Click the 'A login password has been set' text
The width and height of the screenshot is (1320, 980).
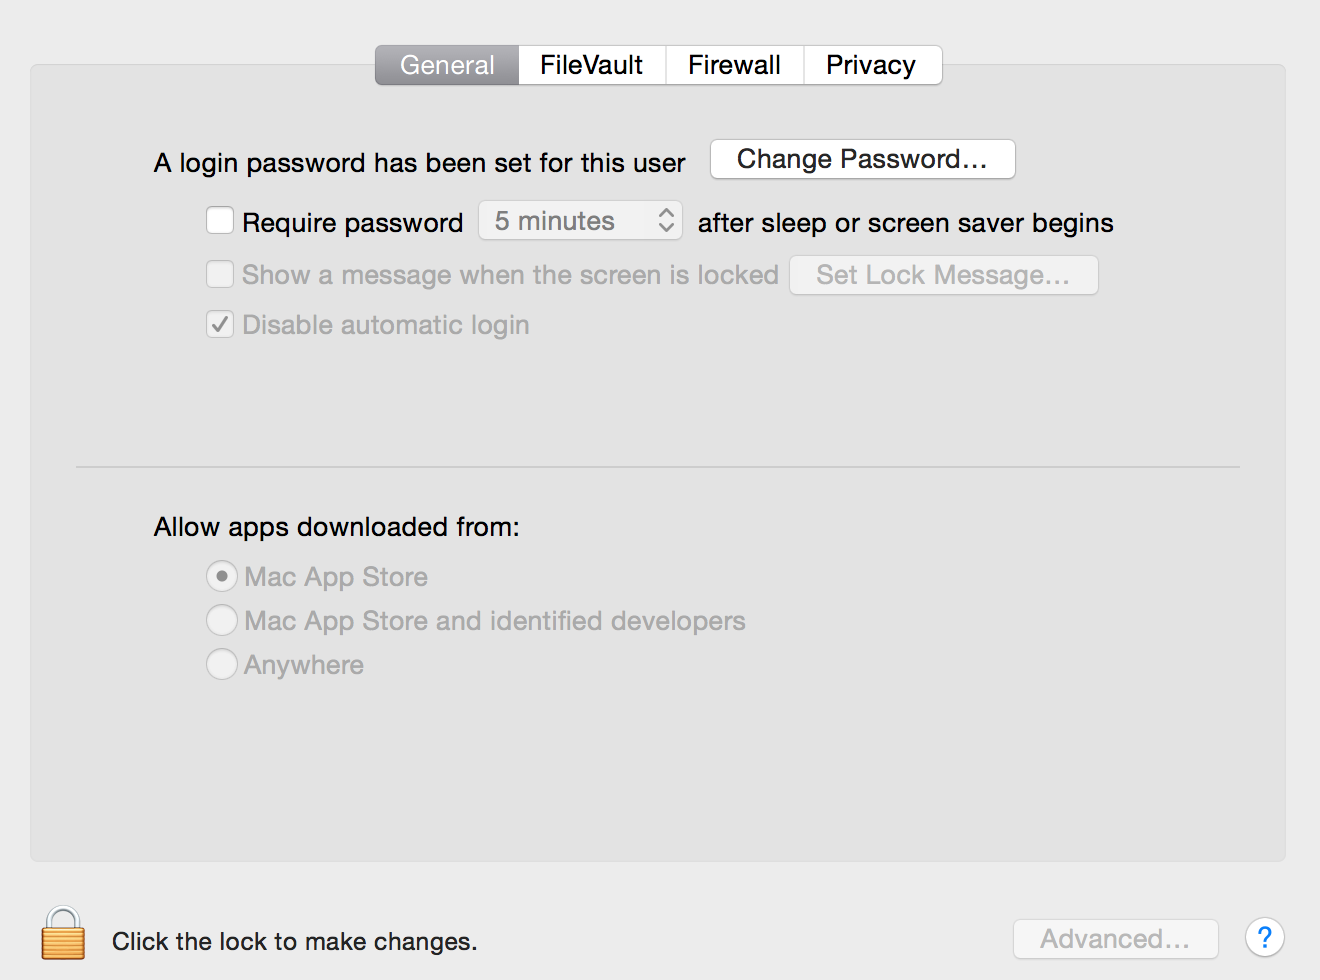coord(419,163)
